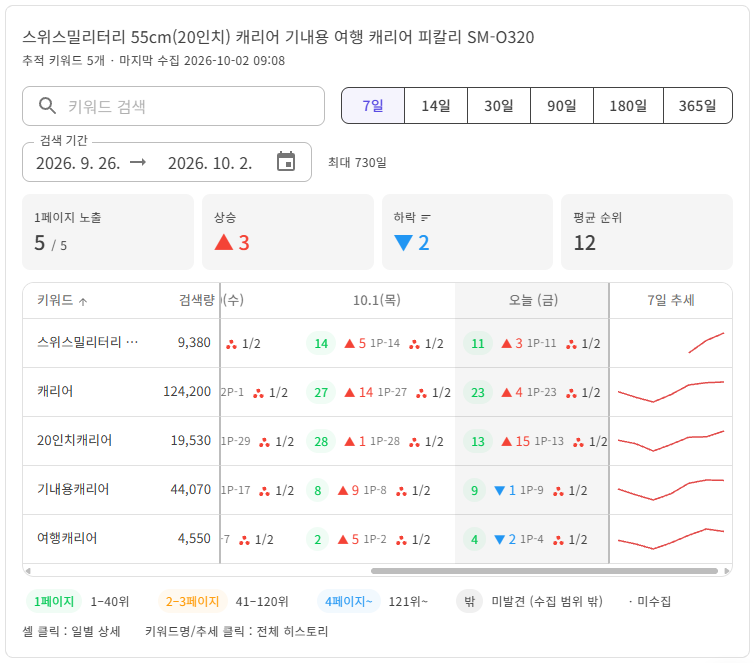
Task: Click 10.1 red cluster icon for 여행캐리어
Action: (401, 540)
